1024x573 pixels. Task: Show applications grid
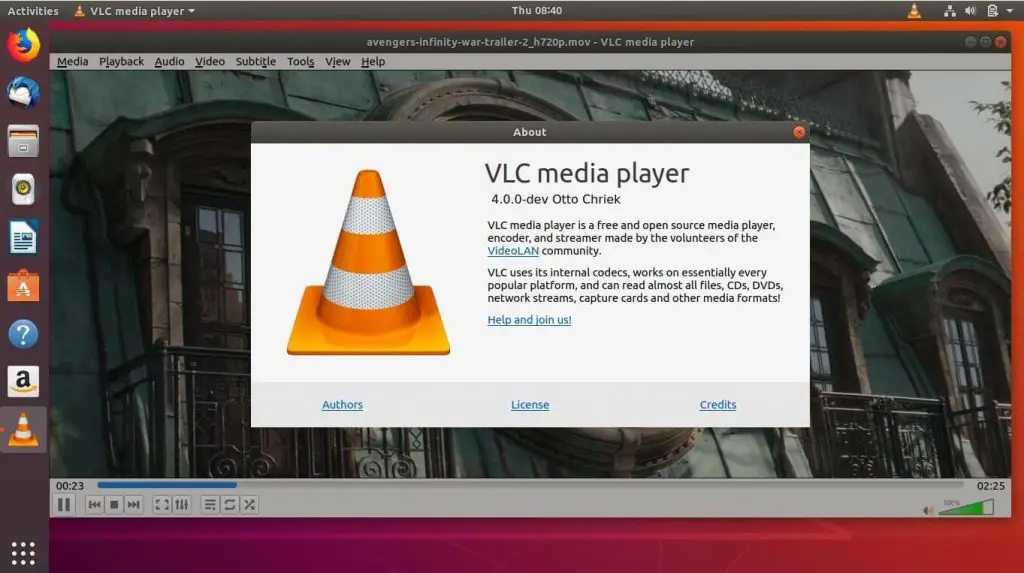click(24, 553)
